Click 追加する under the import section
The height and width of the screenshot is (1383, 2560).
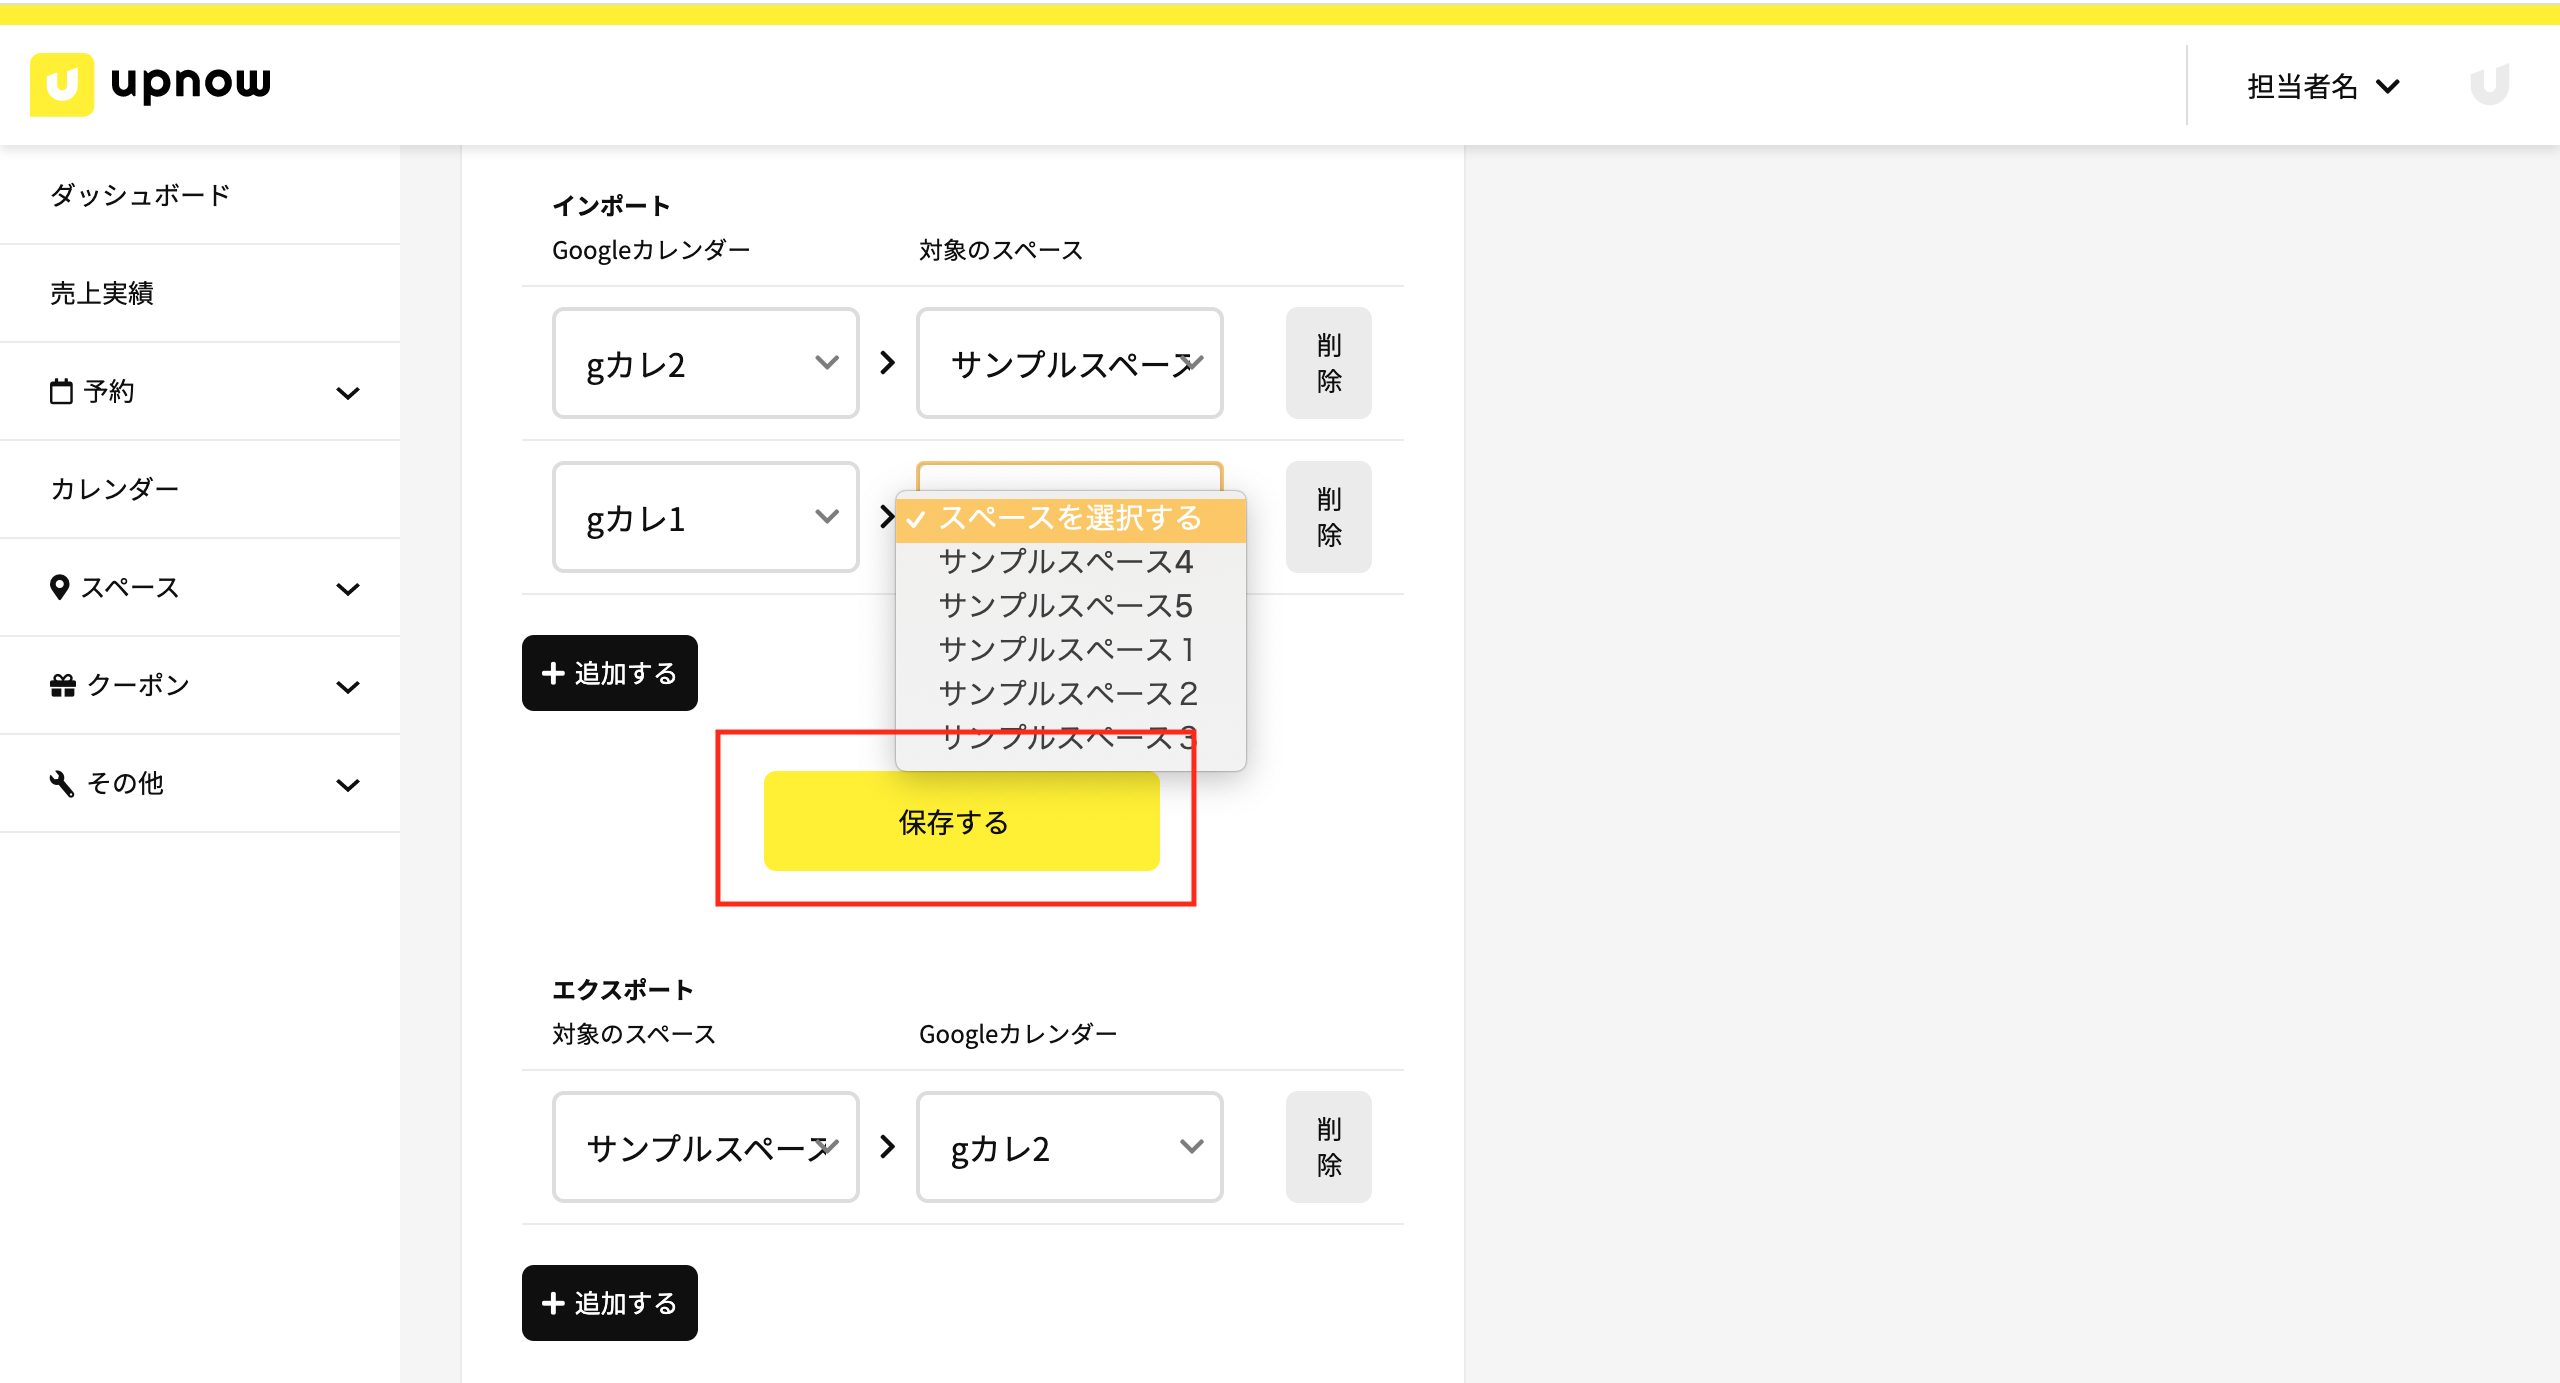[610, 673]
